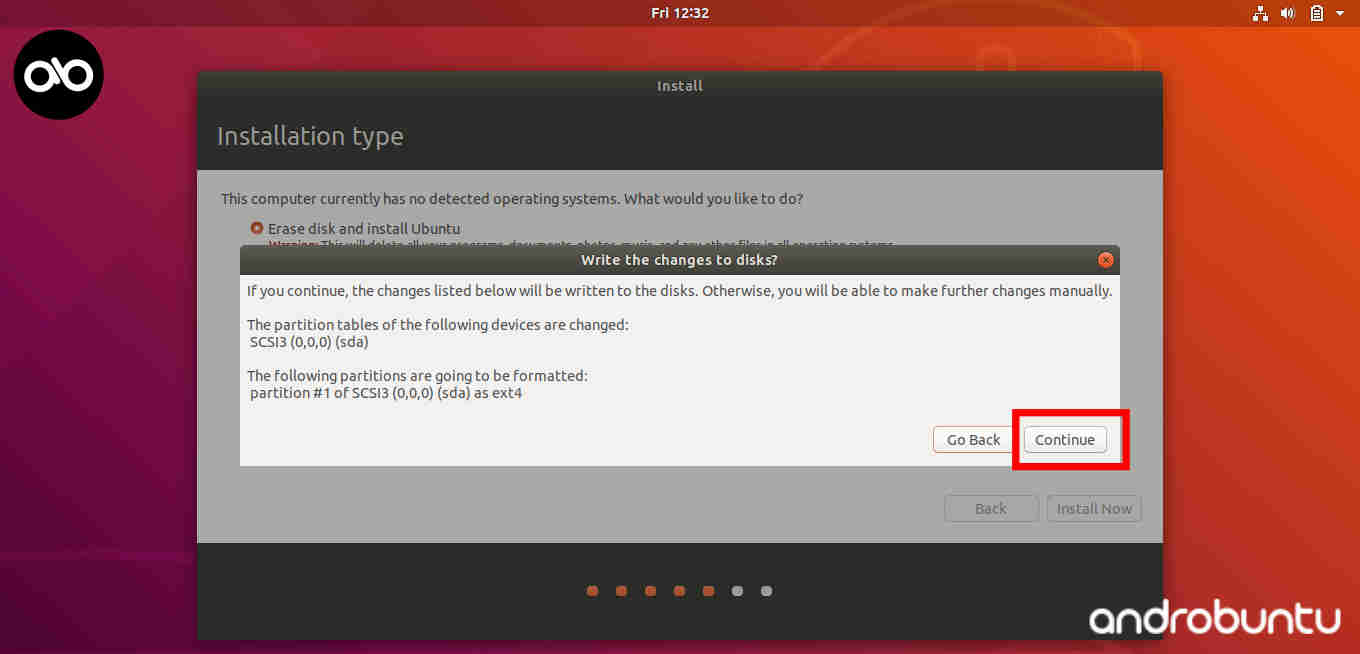The height and width of the screenshot is (654, 1360).
Task: Click the battery indicator icon
Action: click(1316, 13)
